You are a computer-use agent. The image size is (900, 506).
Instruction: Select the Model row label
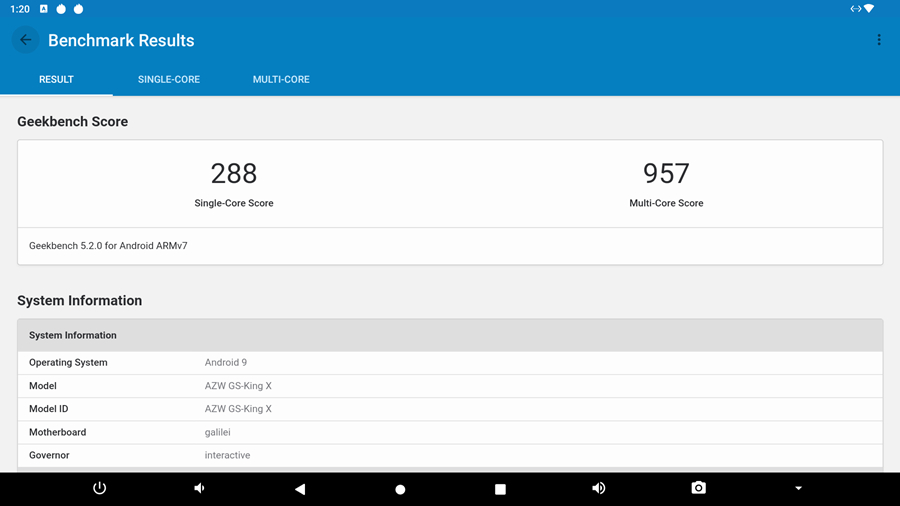43,386
